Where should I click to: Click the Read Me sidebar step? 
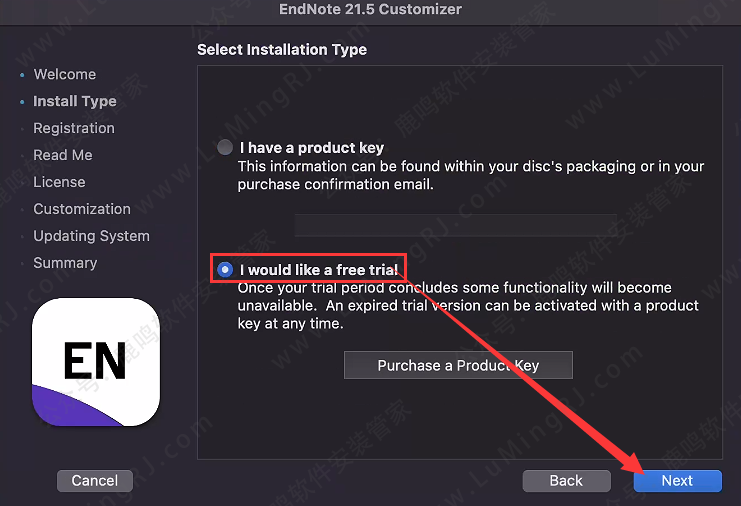(62, 155)
